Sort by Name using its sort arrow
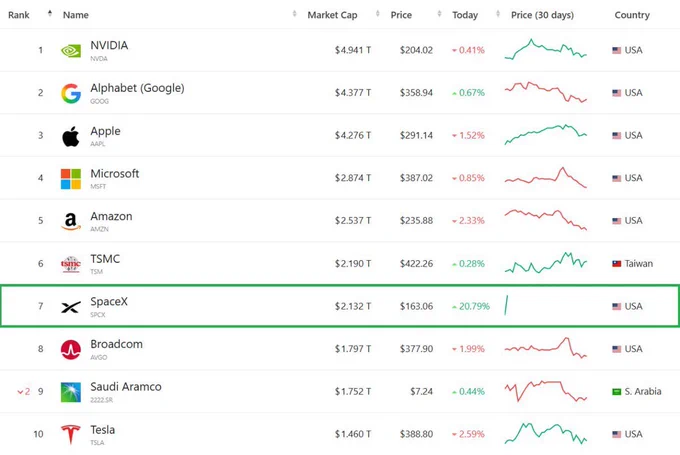Viewport: 680px width, 455px height. pos(294,13)
